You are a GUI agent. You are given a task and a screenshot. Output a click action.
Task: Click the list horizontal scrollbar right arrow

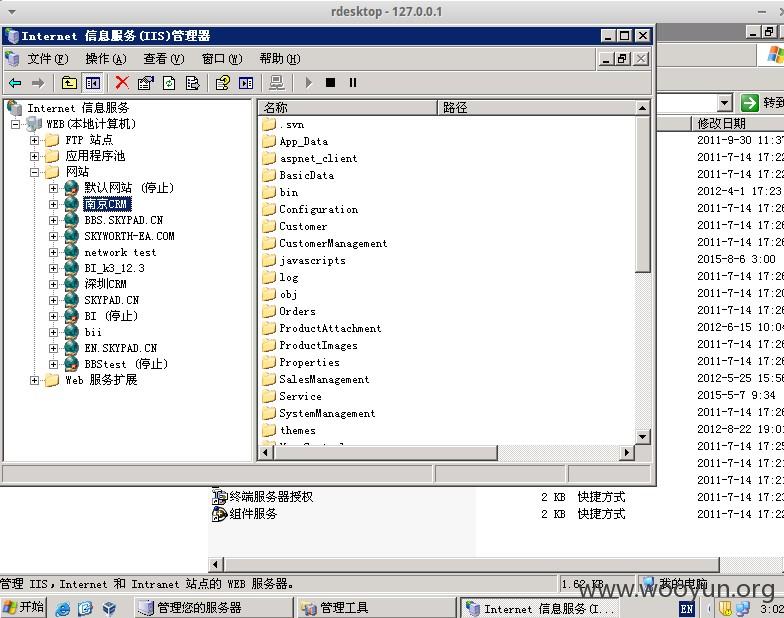coord(626,453)
